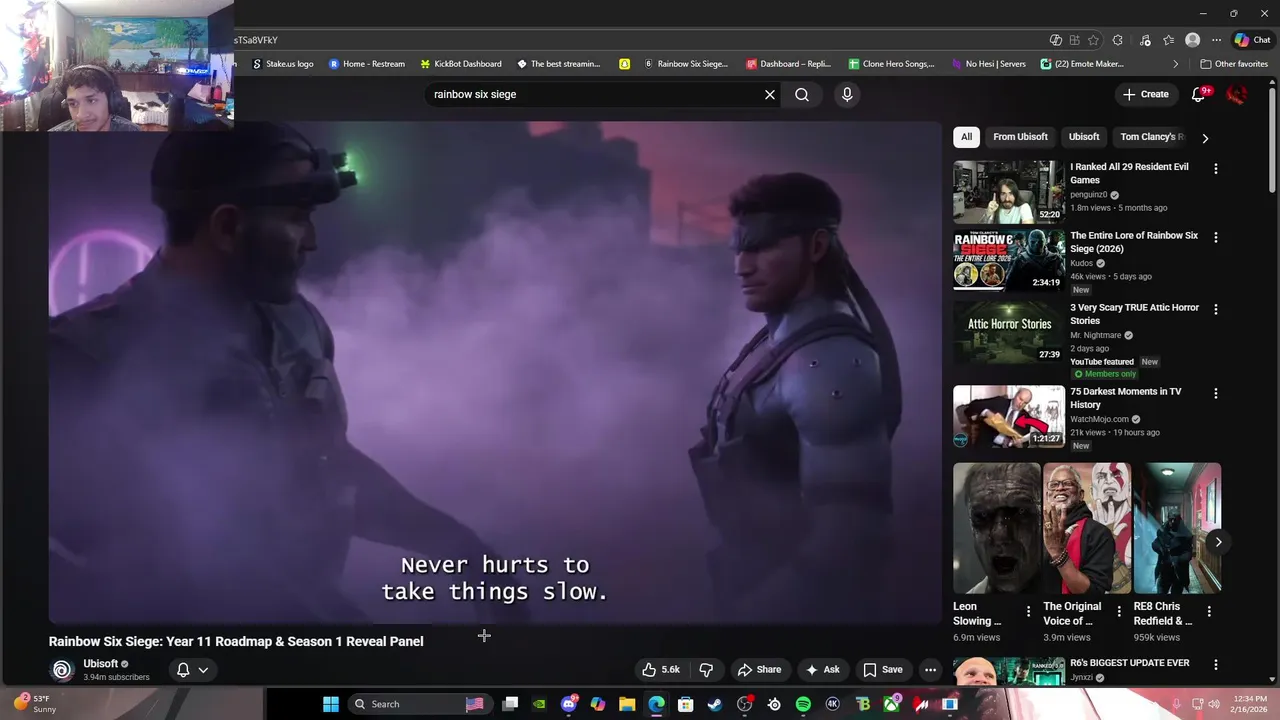Open the 'Leon Slowing' Shorts thumbnail

pyautogui.click(x=997, y=528)
